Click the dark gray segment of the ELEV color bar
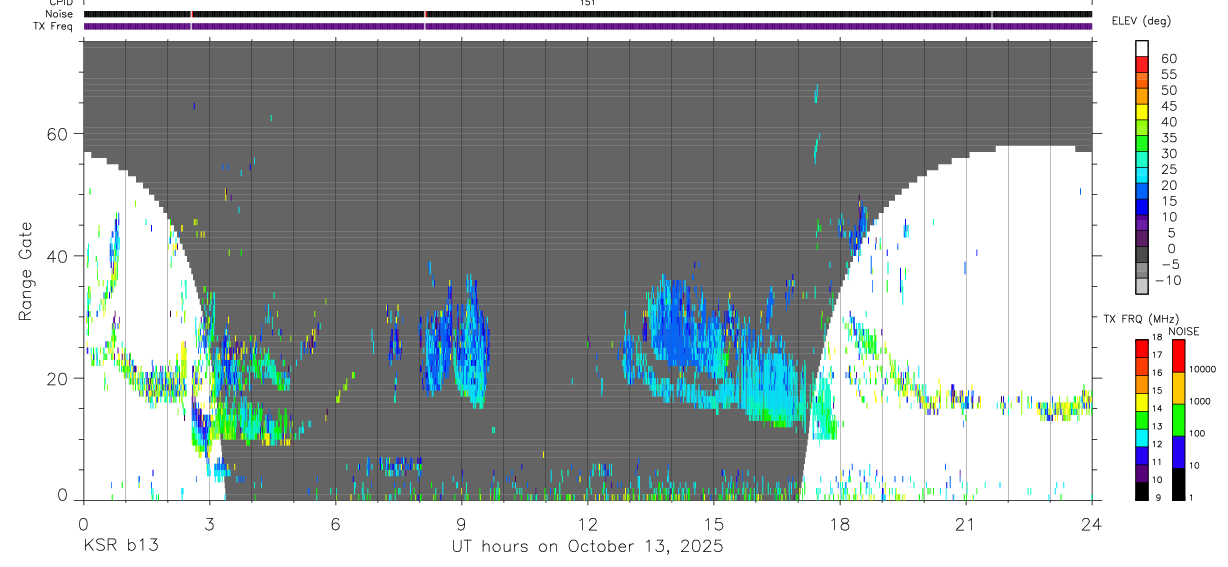 tap(1142, 256)
